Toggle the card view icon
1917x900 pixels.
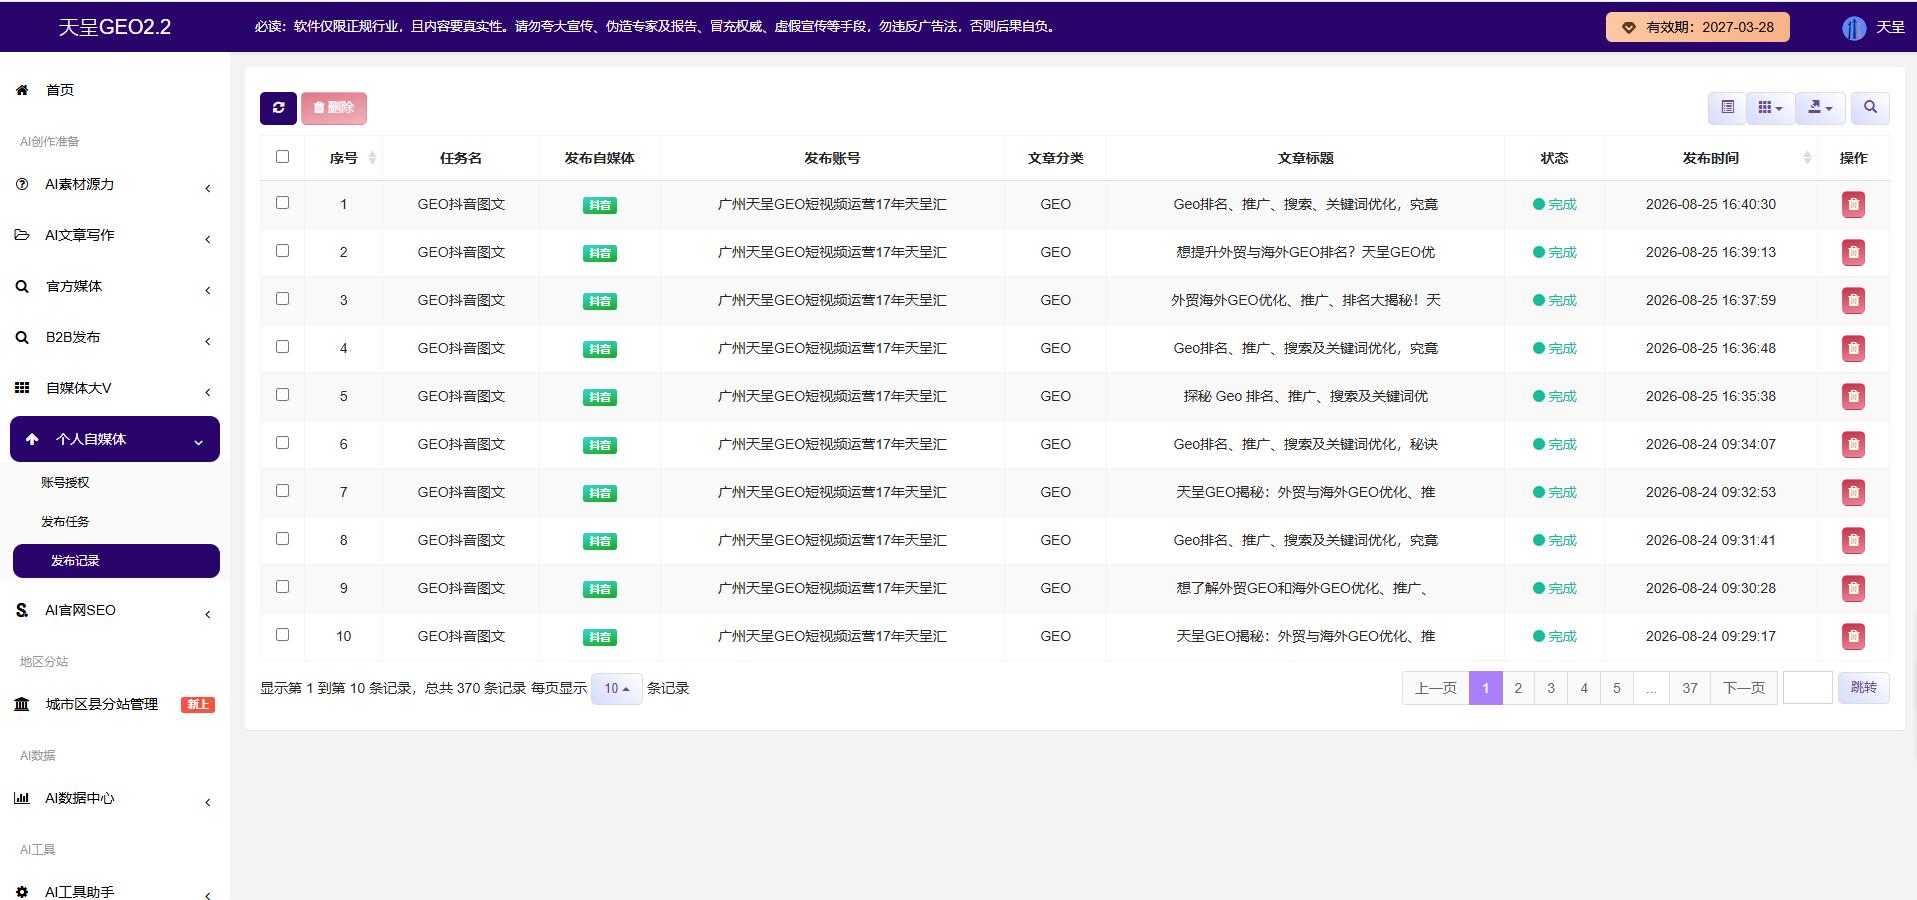[x=1727, y=108]
